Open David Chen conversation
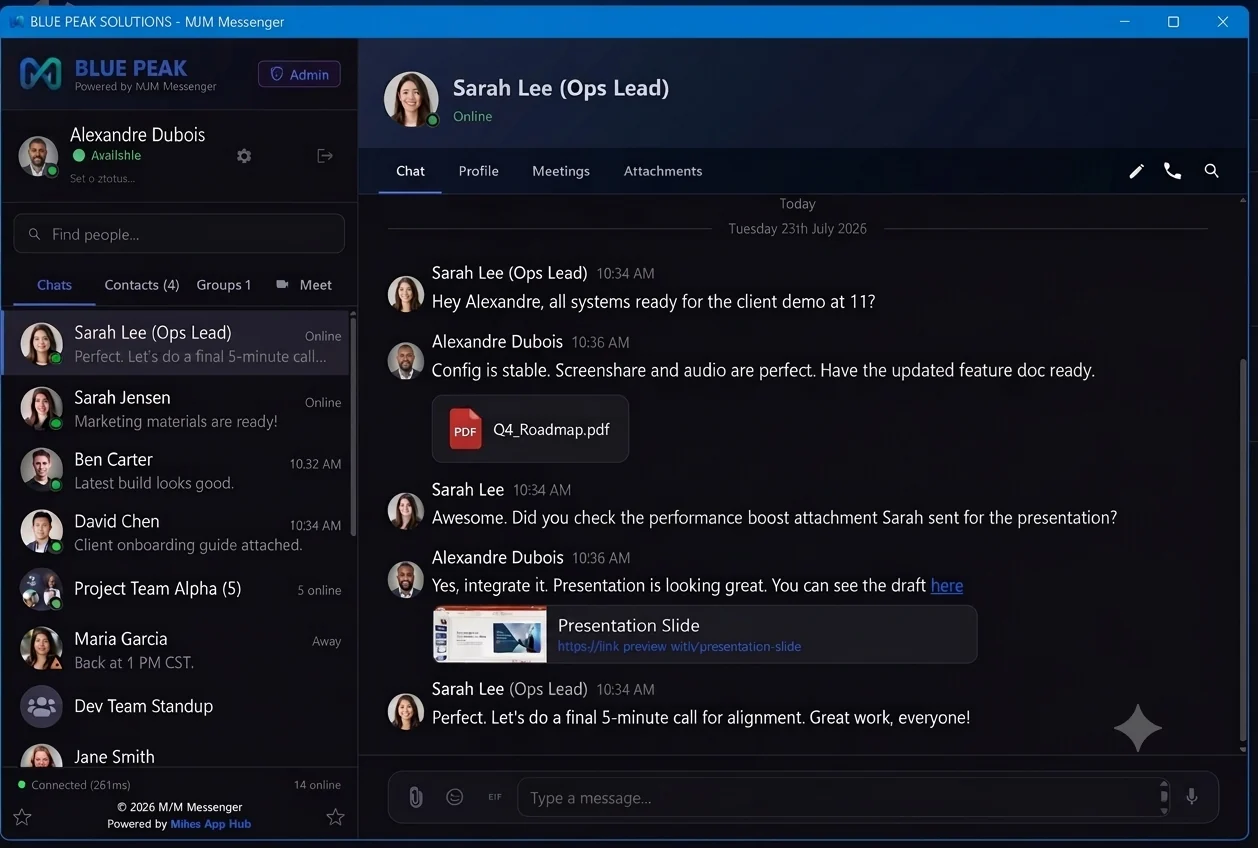The image size is (1258, 848). coord(175,532)
